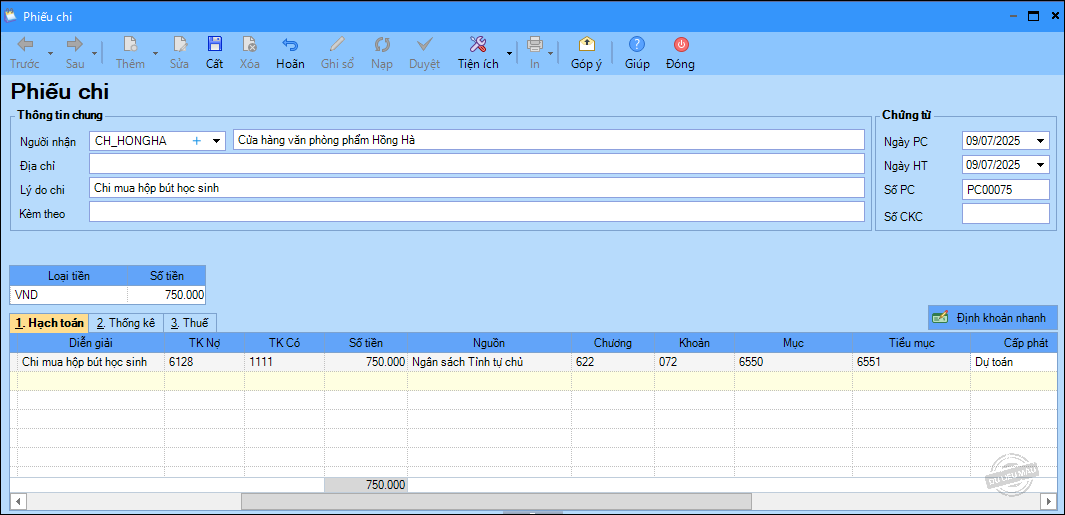Save the voucher with the Cất icon
Viewport: 1065px width, 515px height.
215,45
